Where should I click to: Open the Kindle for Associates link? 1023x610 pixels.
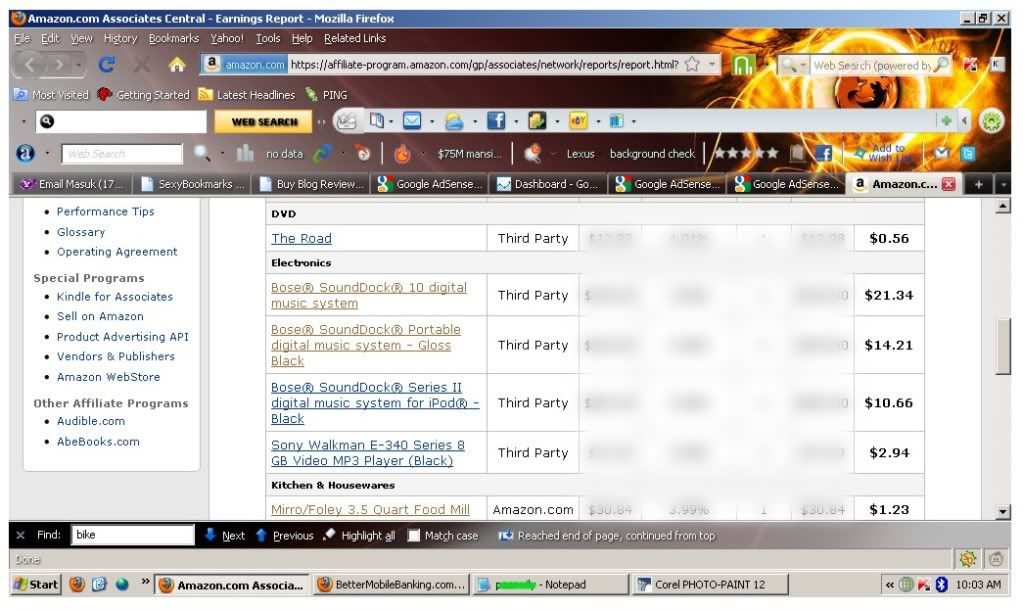click(114, 297)
